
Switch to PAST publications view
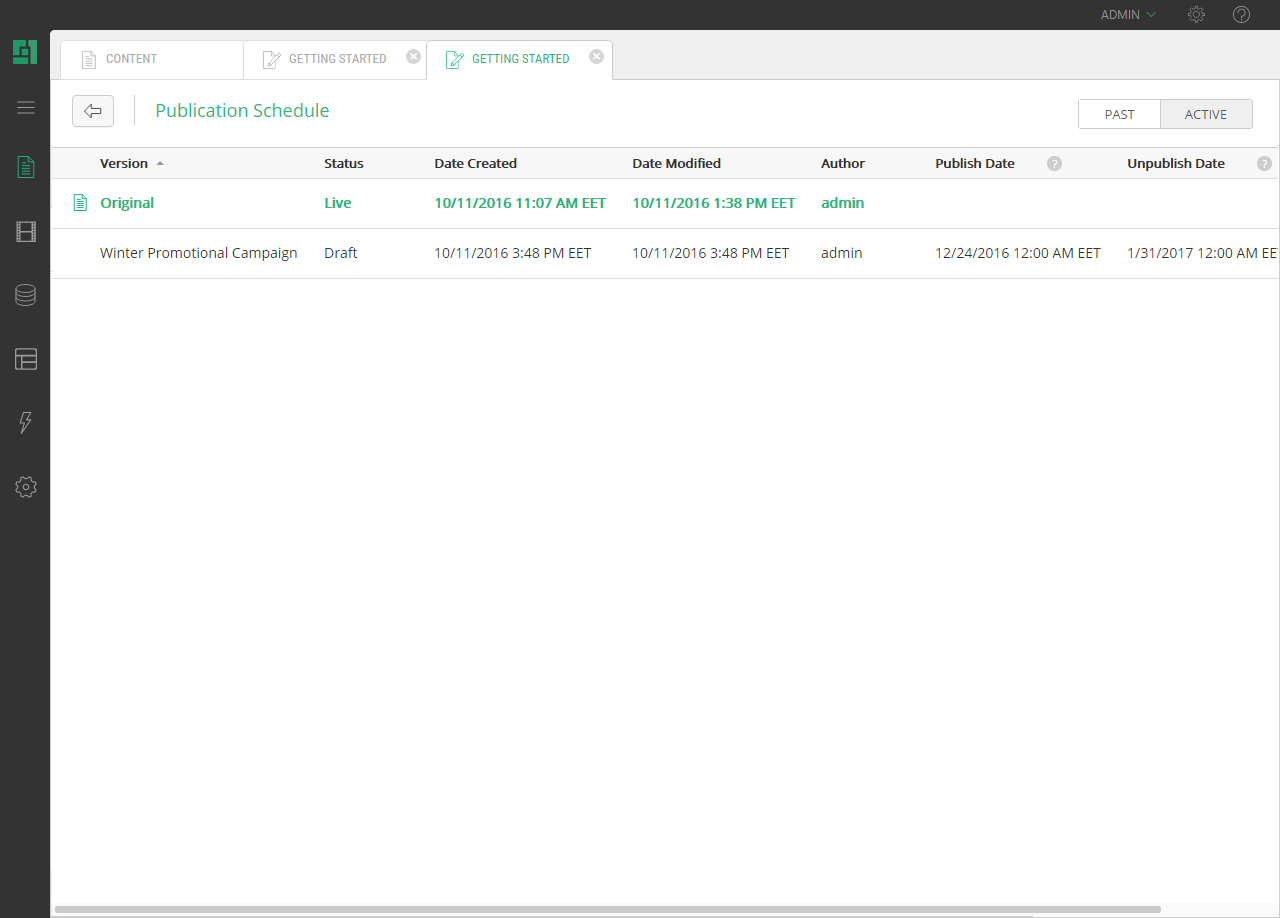1119,114
